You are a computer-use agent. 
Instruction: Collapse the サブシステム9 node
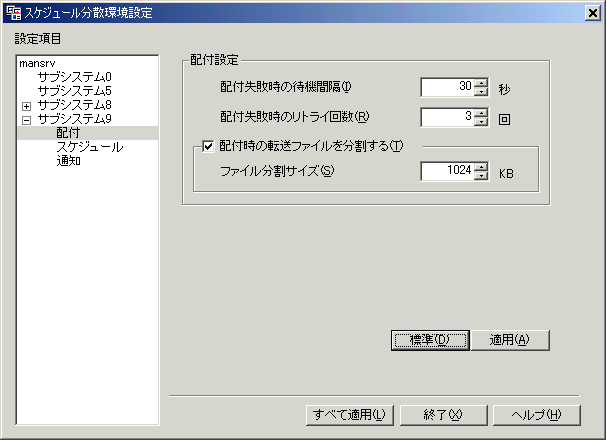pos(26,120)
